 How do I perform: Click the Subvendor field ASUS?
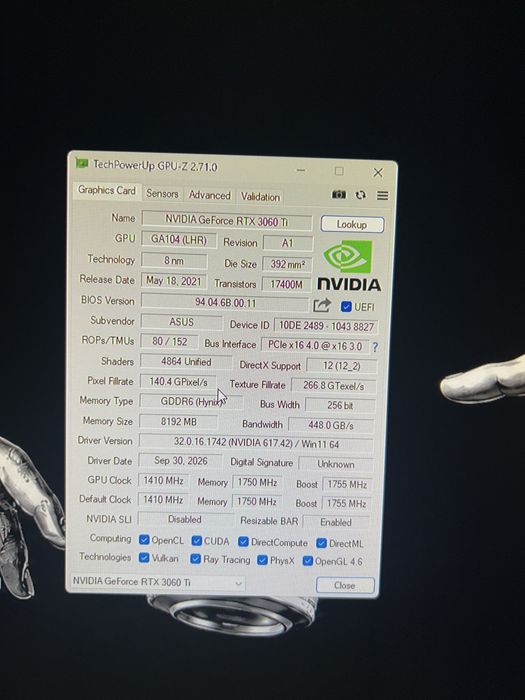coord(181,322)
